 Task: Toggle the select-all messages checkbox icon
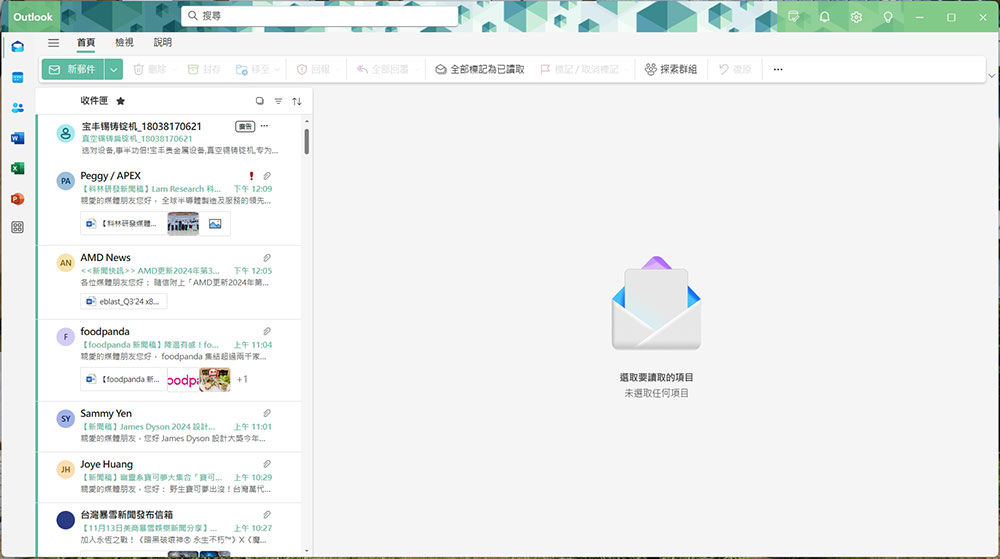point(260,101)
